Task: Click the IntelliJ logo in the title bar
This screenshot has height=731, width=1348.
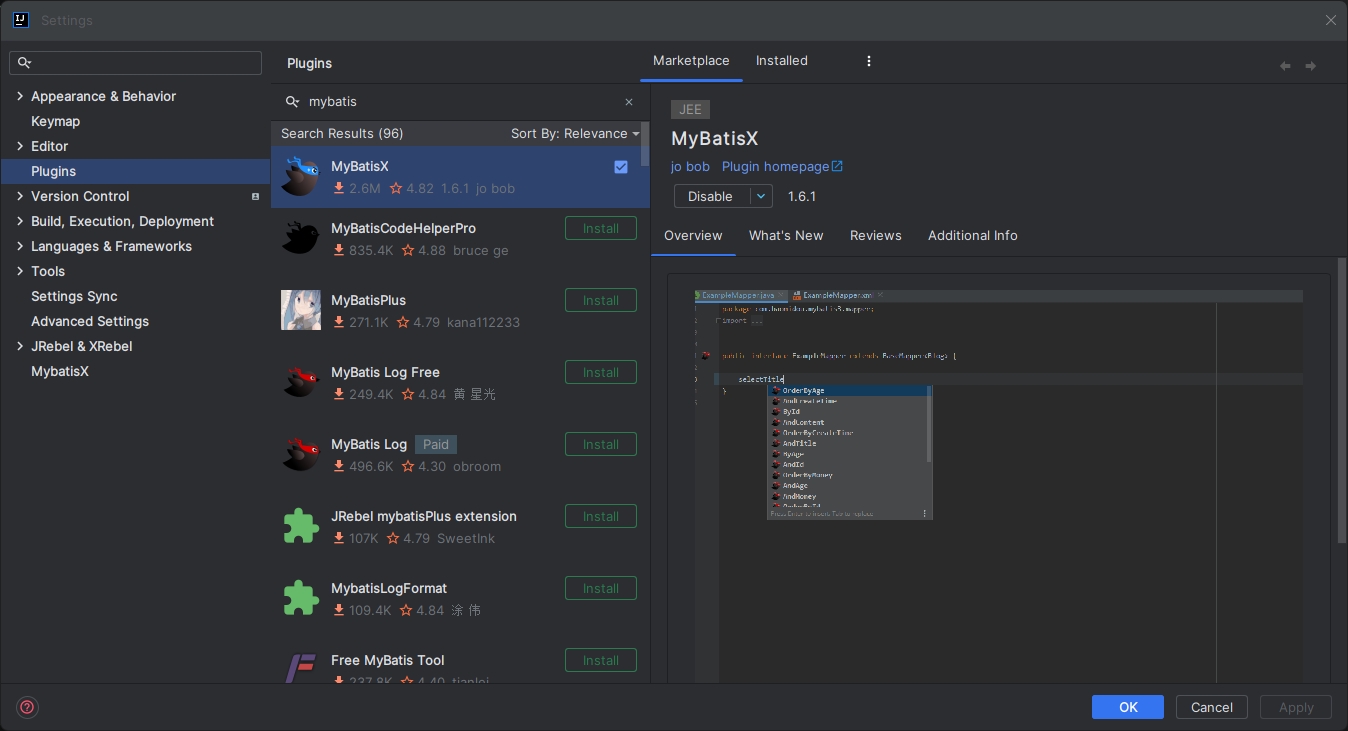Action: pyautogui.click(x=21, y=20)
